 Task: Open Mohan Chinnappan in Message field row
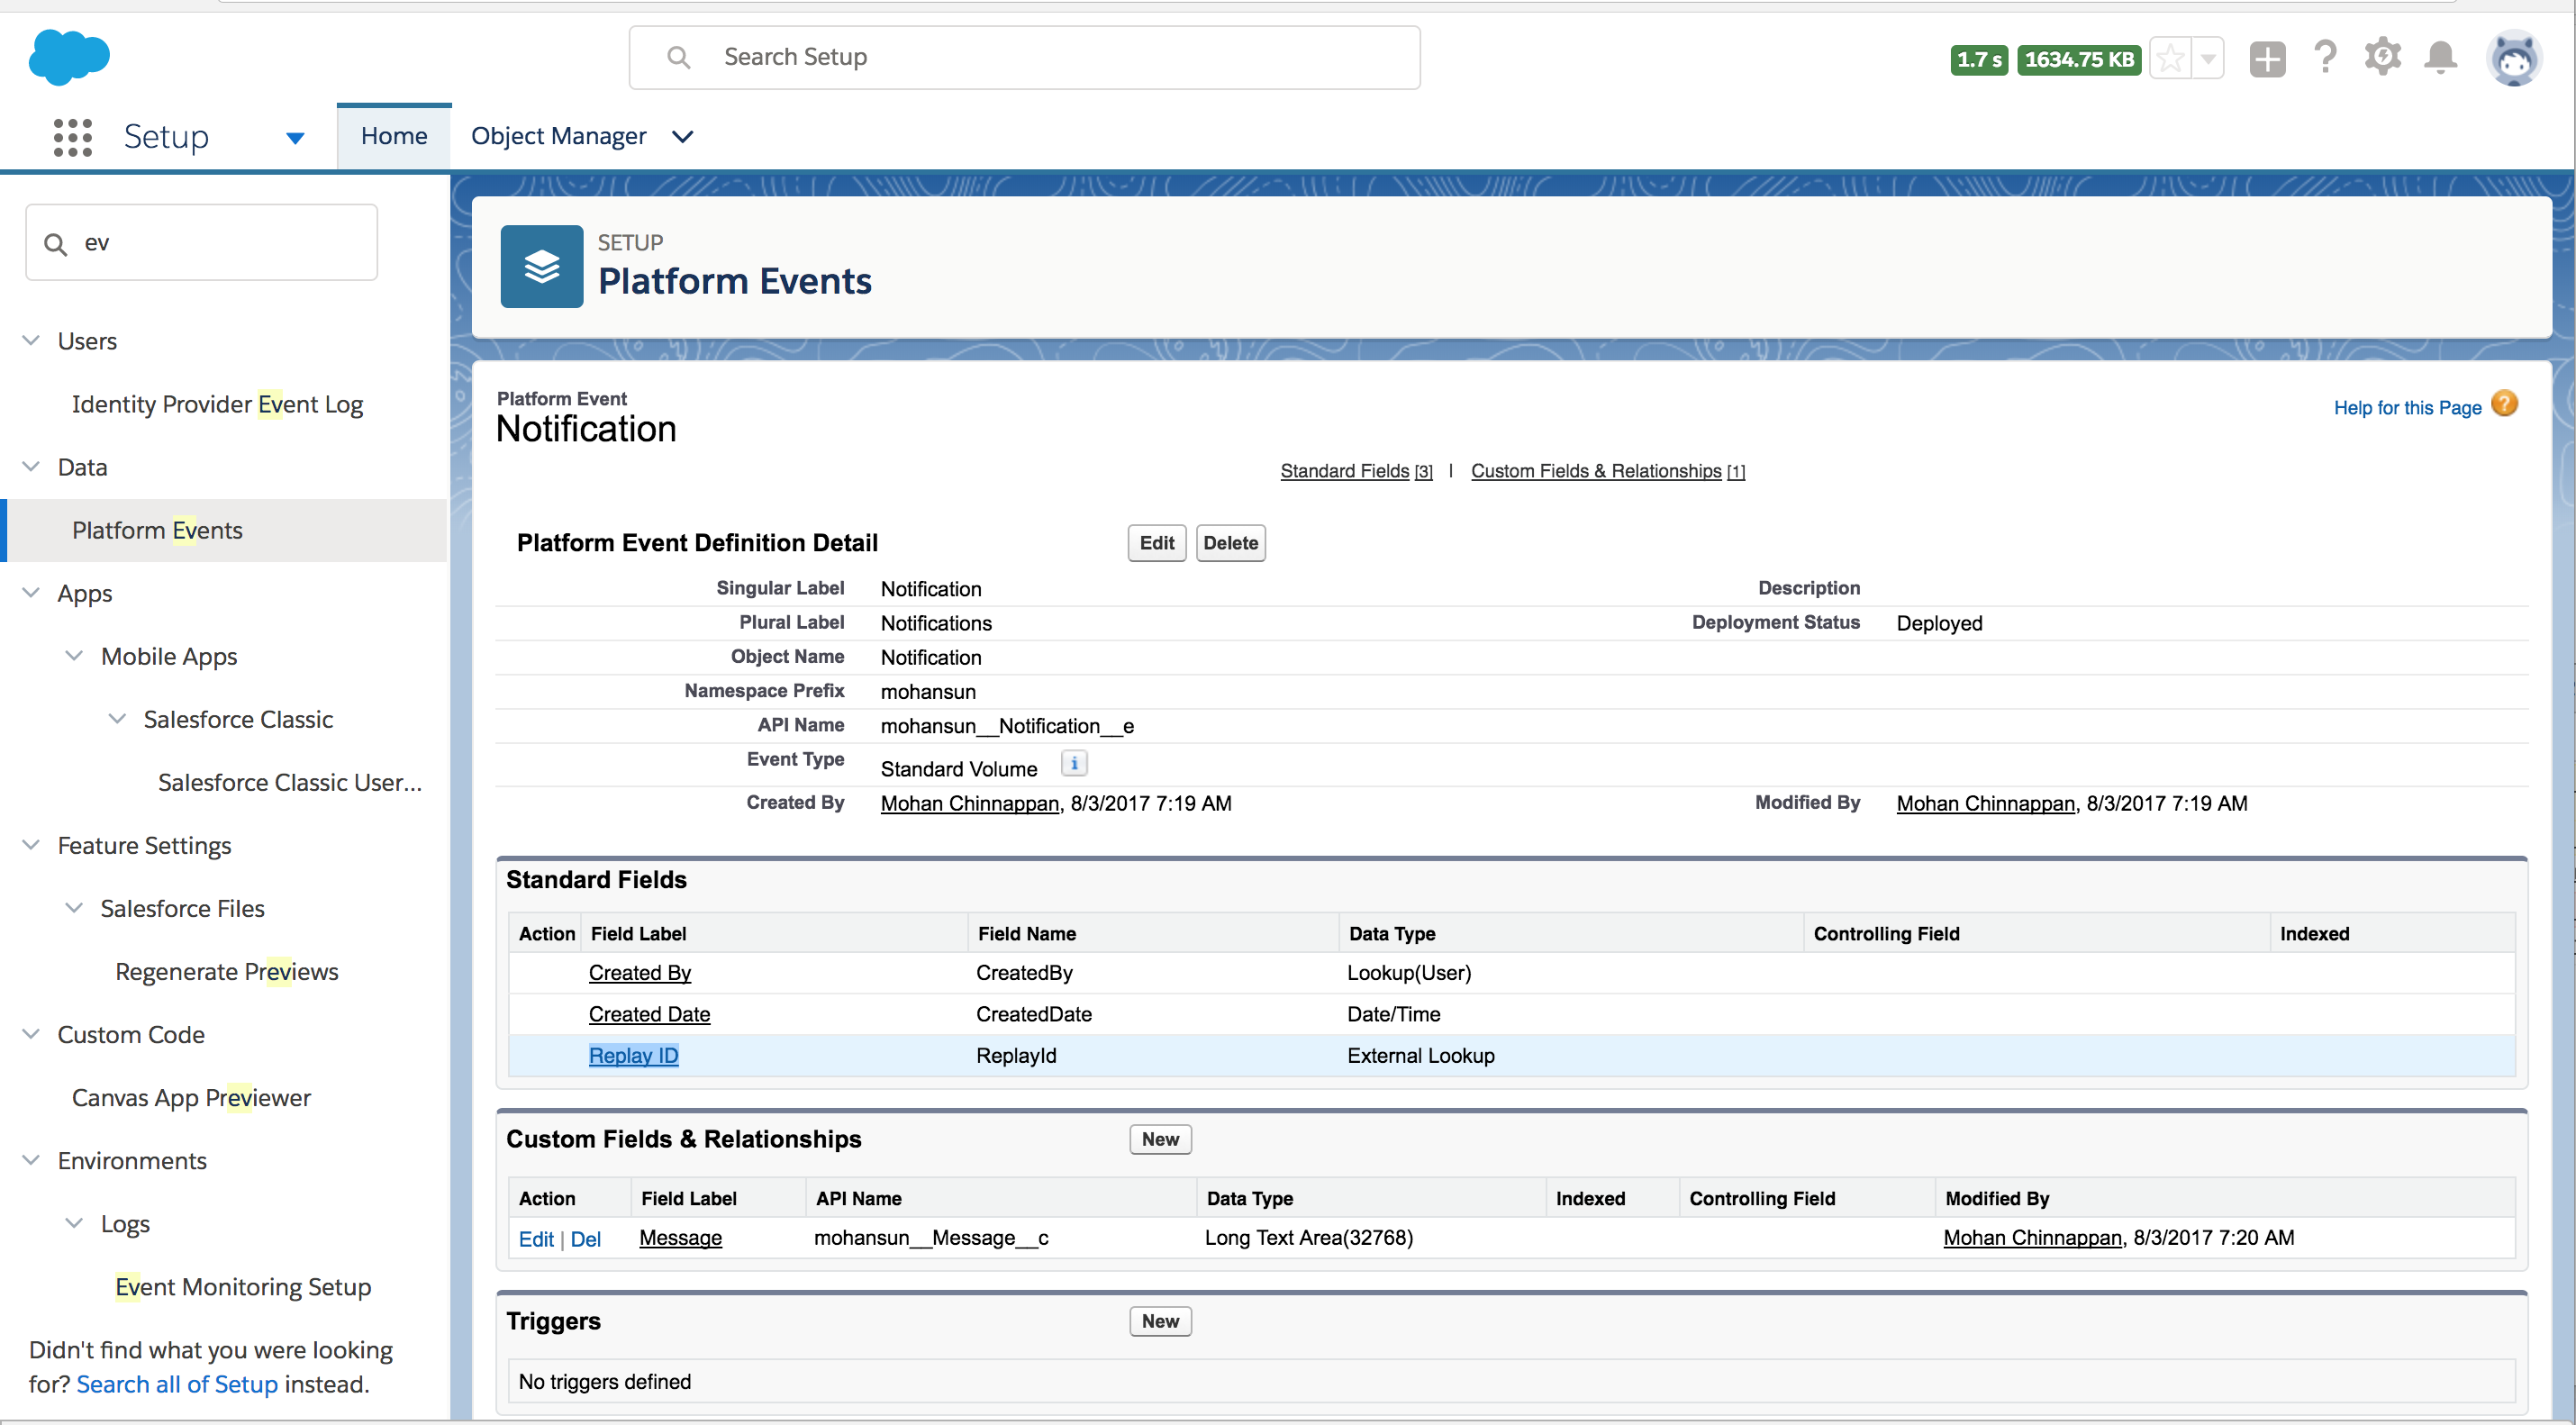point(2032,1238)
